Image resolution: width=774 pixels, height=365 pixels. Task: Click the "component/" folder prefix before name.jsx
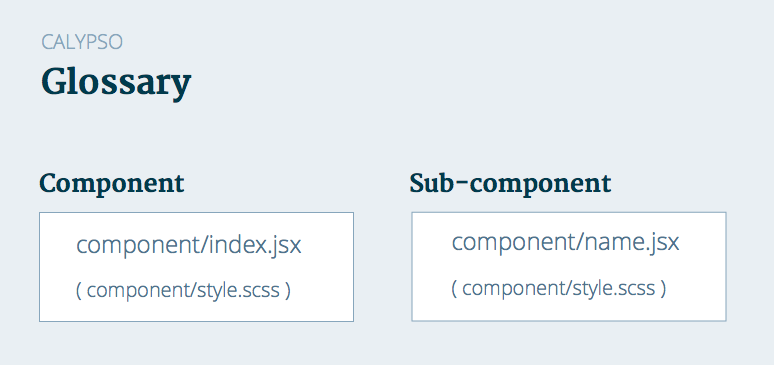pos(518,242)
